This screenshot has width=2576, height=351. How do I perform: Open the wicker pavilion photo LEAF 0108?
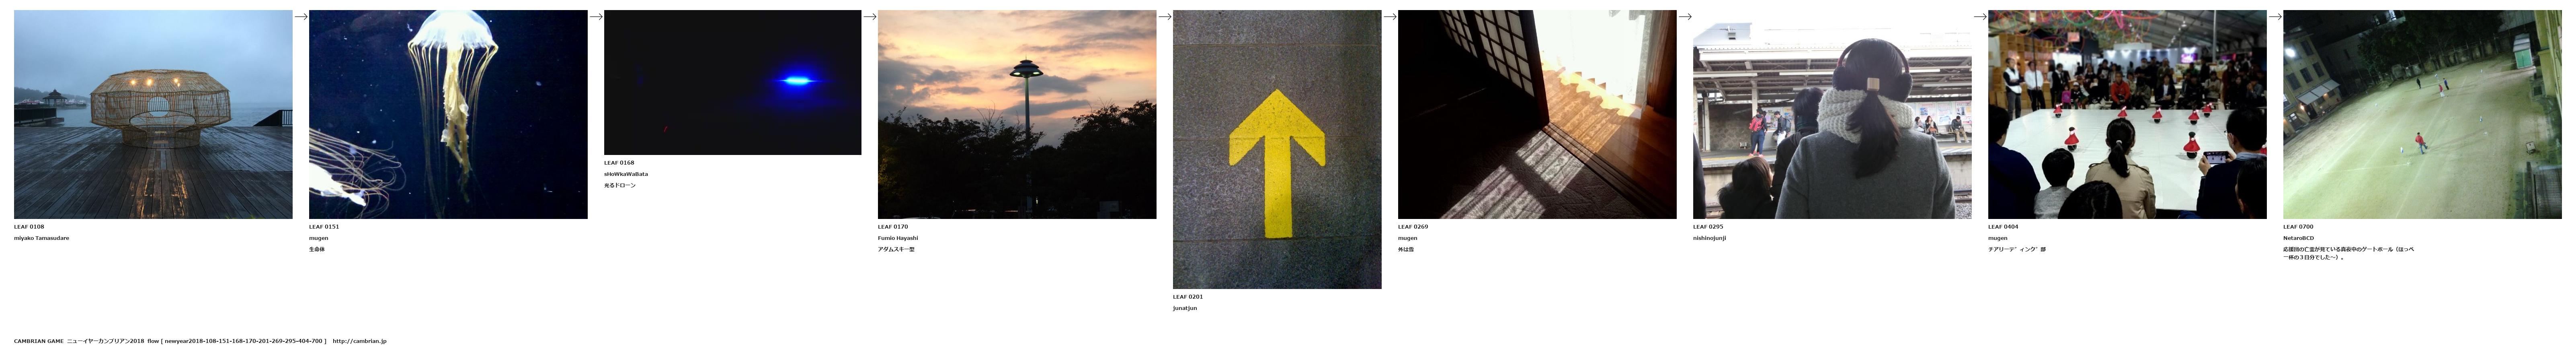[x=153, y=114]
